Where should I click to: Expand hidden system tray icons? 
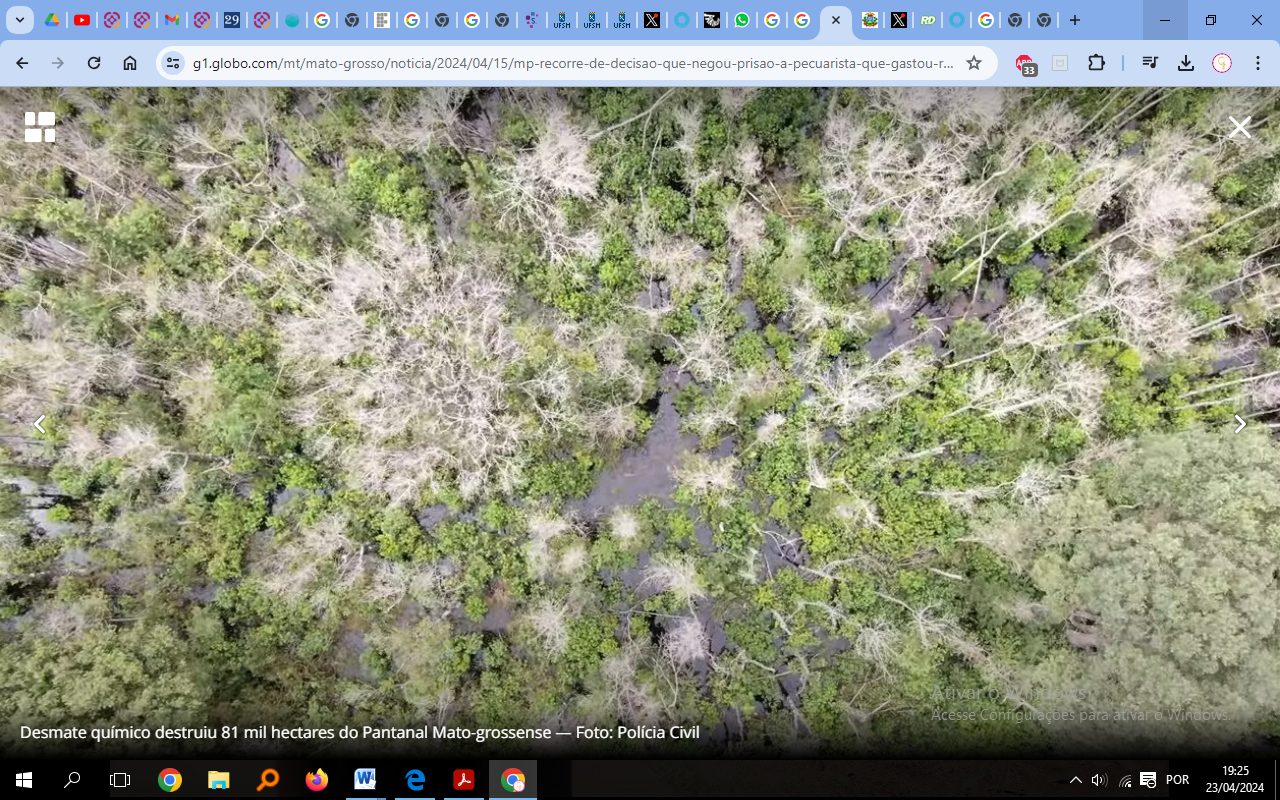(x=1076, y=780)
